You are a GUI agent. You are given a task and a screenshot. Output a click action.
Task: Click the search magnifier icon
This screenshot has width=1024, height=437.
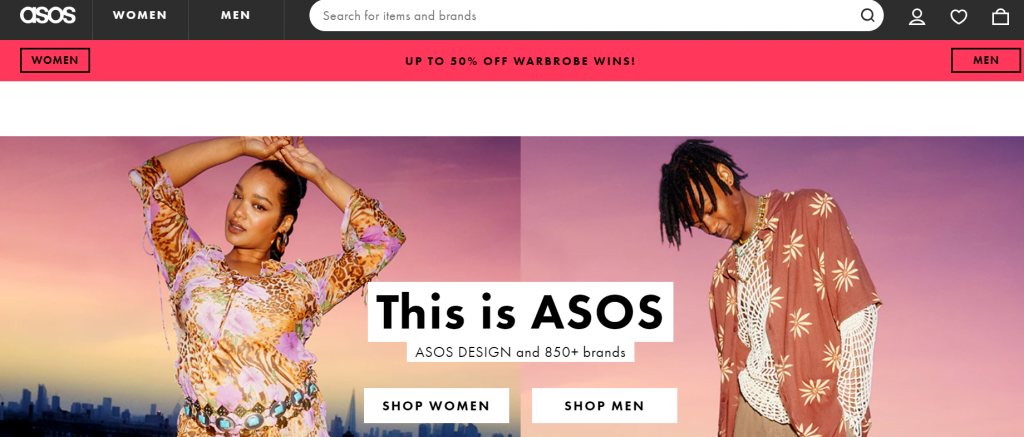[x=867, y=16]
